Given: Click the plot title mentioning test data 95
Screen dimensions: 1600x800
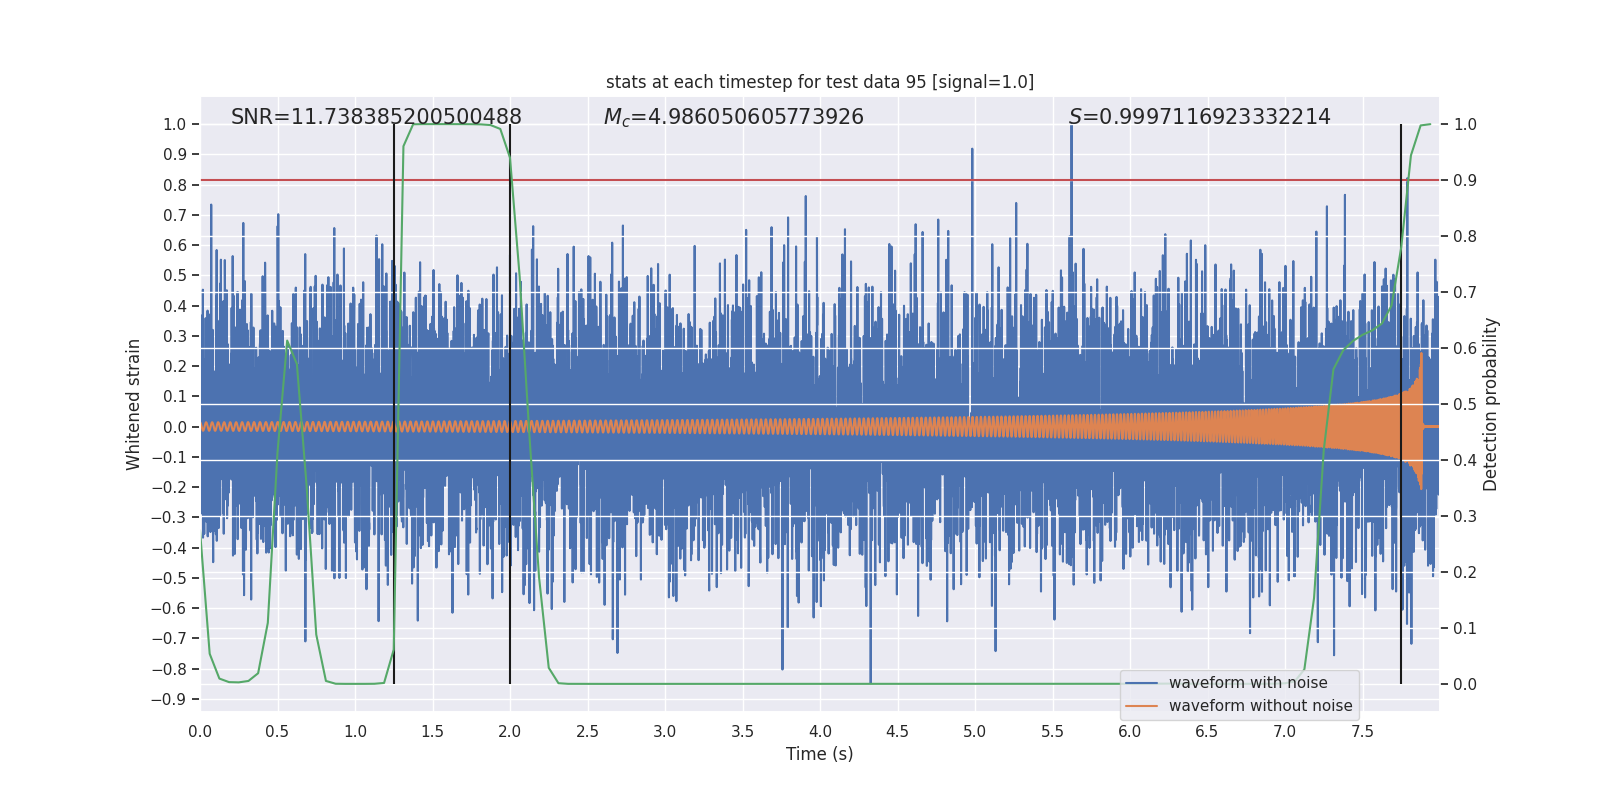Looking at the screenshot, I should (x=820, y=82).
